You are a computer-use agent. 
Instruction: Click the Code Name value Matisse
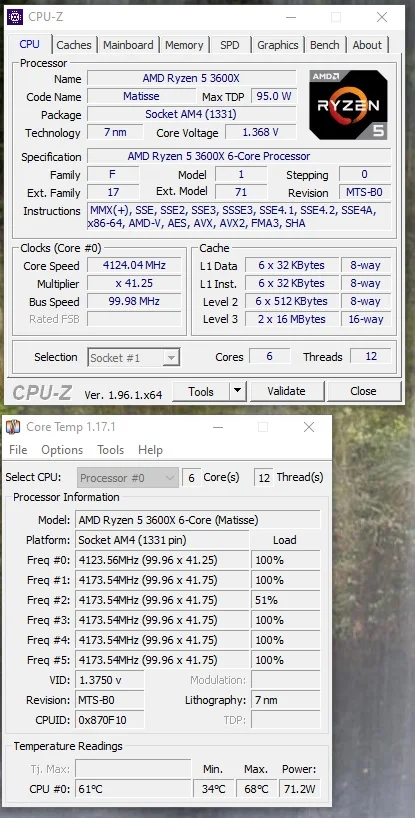pyautogui.click(x=141, y=97)
